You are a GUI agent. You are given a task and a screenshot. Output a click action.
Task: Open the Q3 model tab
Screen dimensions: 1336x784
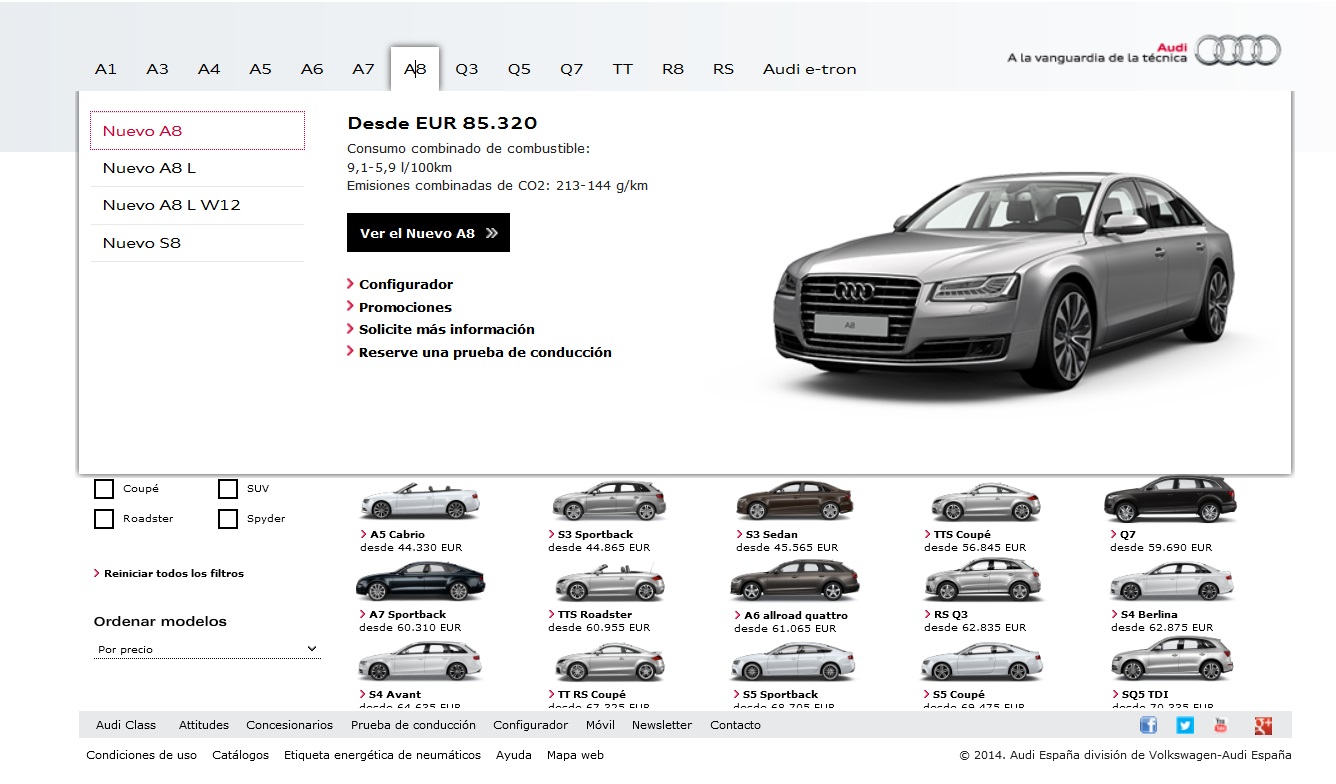pos(467,69)
